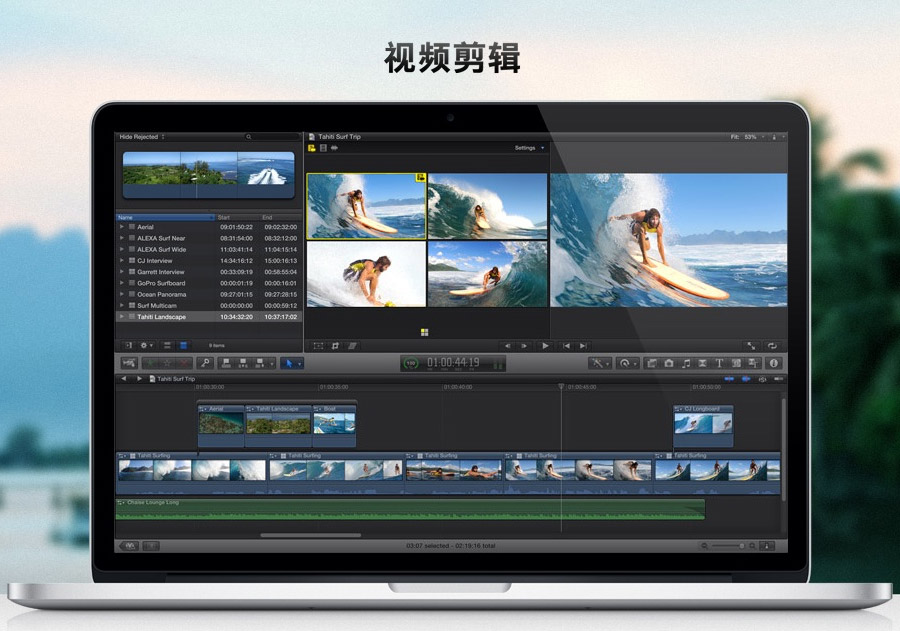Sort clips by the End column
The width and height of the screenshot is (900, 631).
[281, 218]
